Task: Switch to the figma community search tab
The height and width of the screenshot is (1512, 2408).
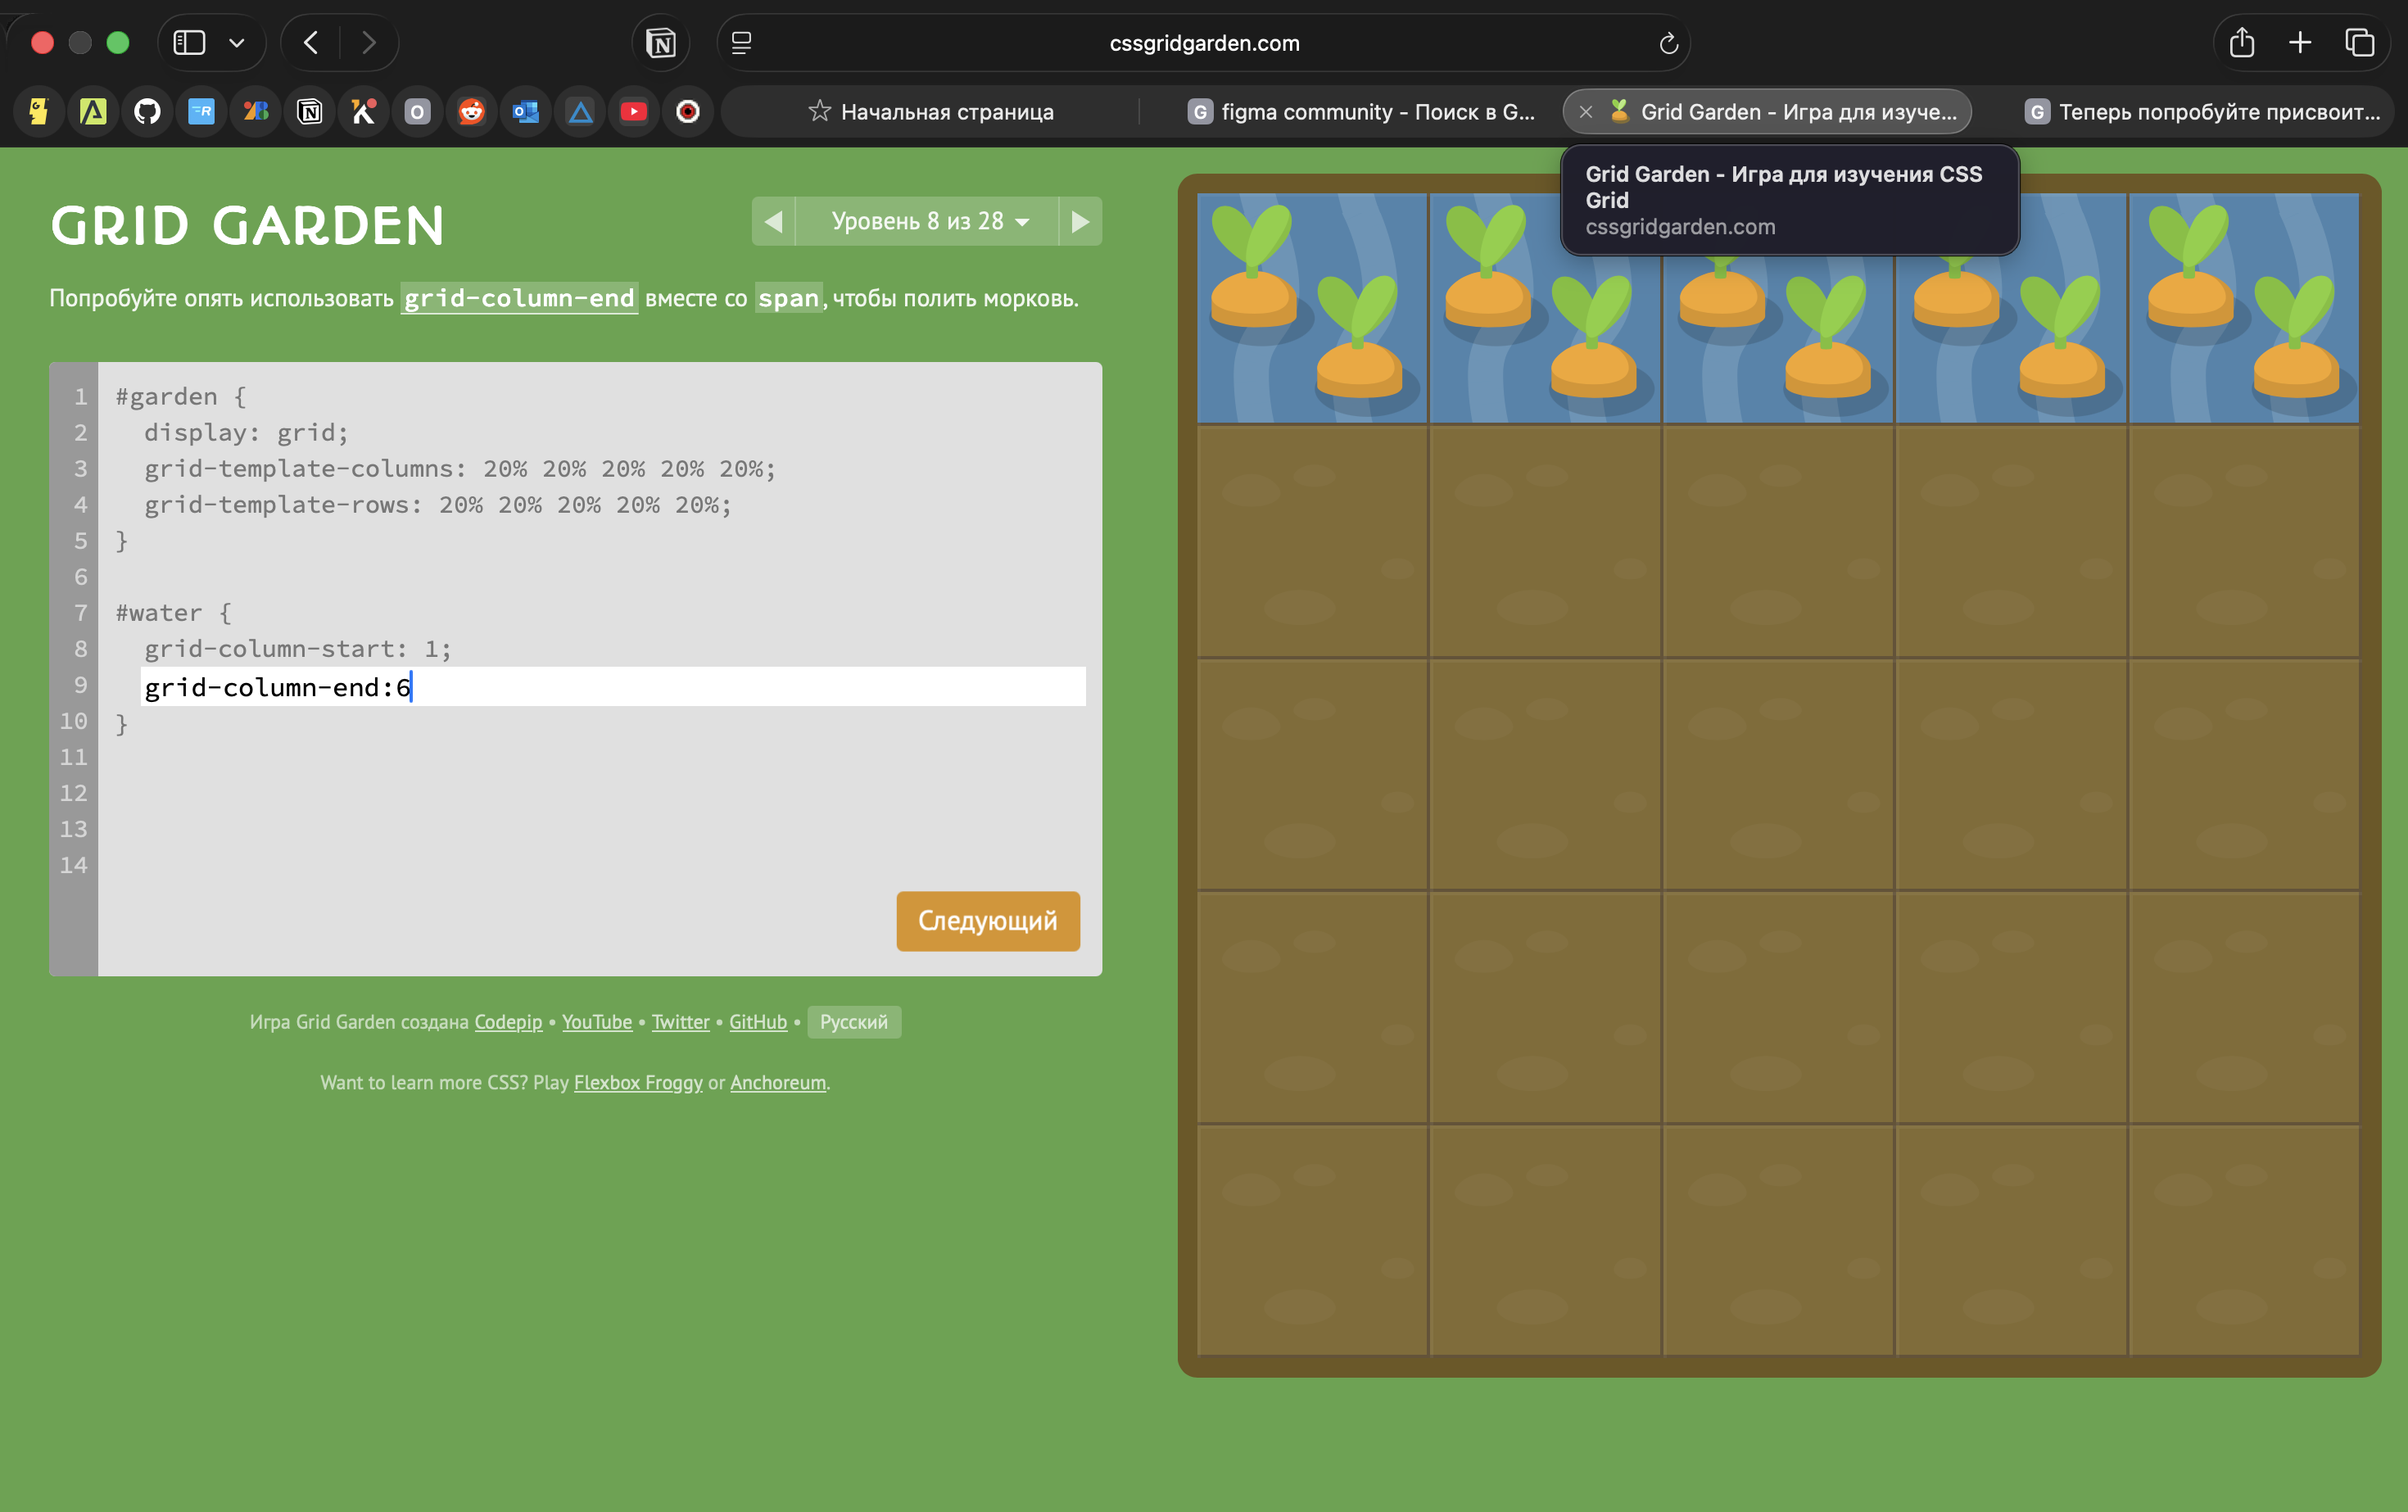Action: 1360,111
